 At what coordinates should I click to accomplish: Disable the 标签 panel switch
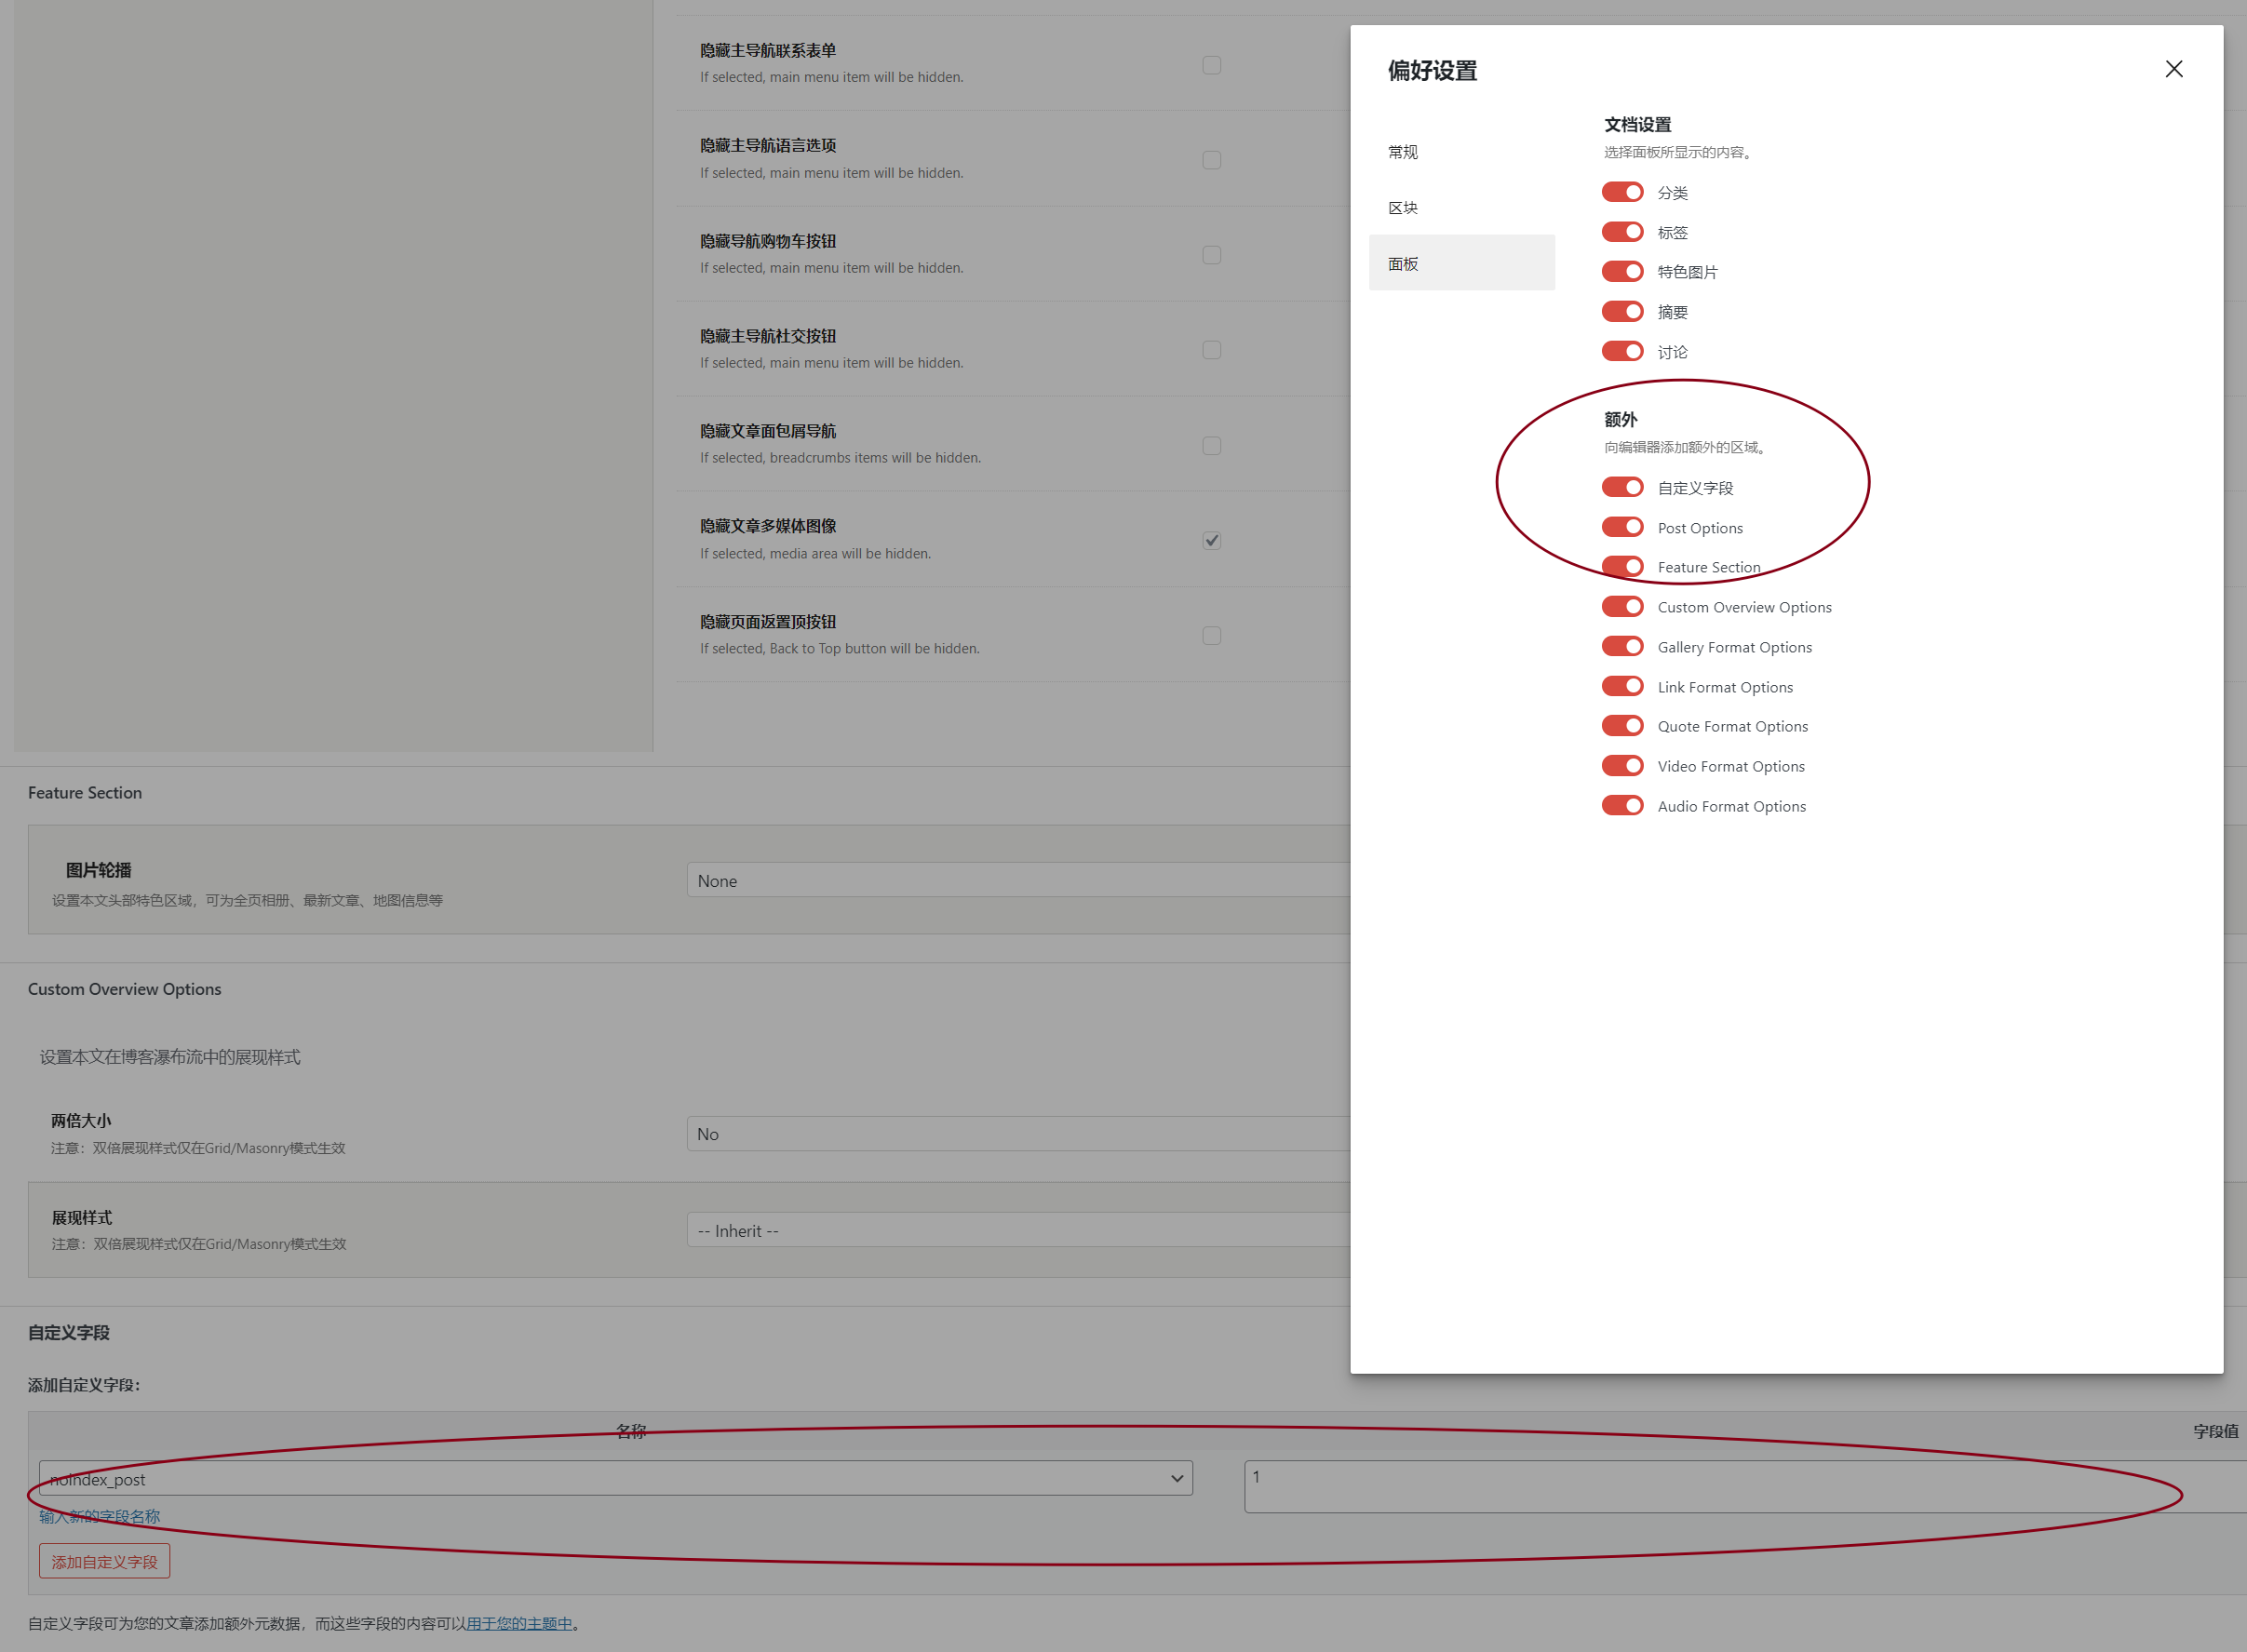click(1621, 232)
